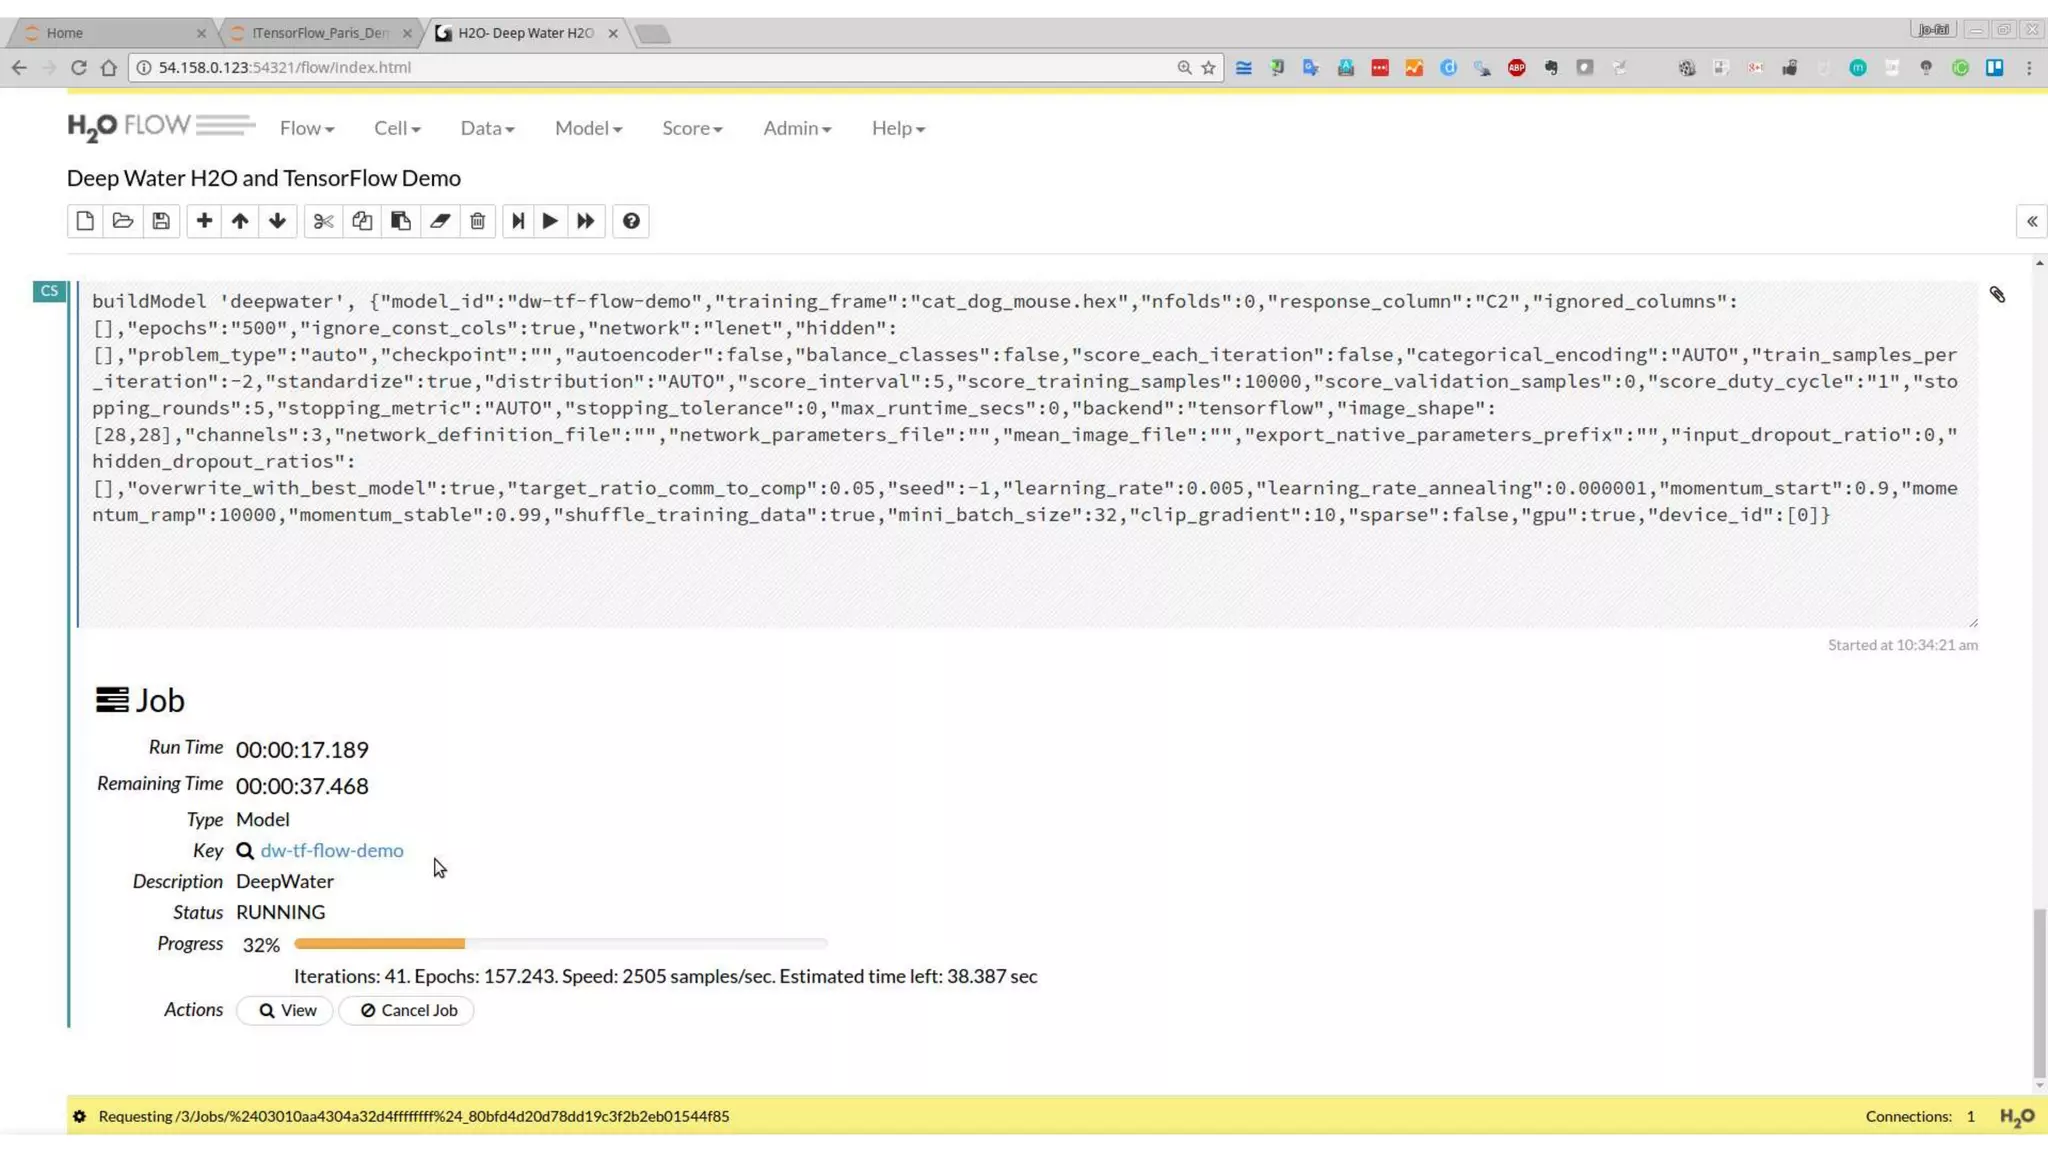2048x1152 pixels.
Task: Insert a new cell using the plus icon
Action: [204, 221]
